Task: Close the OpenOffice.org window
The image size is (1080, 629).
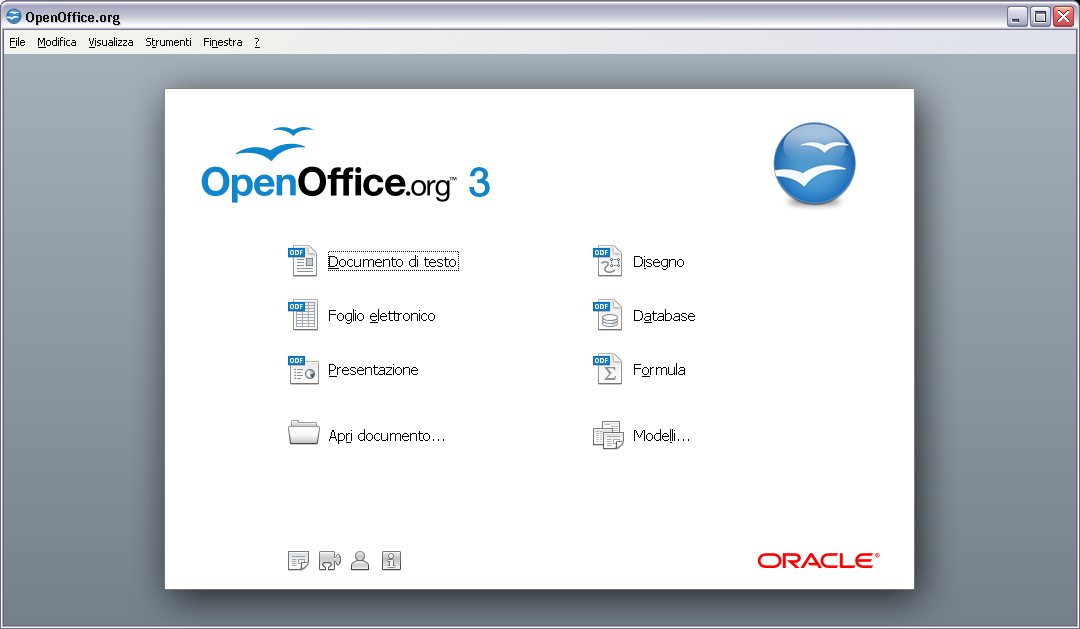Action: pos(1063,17)
